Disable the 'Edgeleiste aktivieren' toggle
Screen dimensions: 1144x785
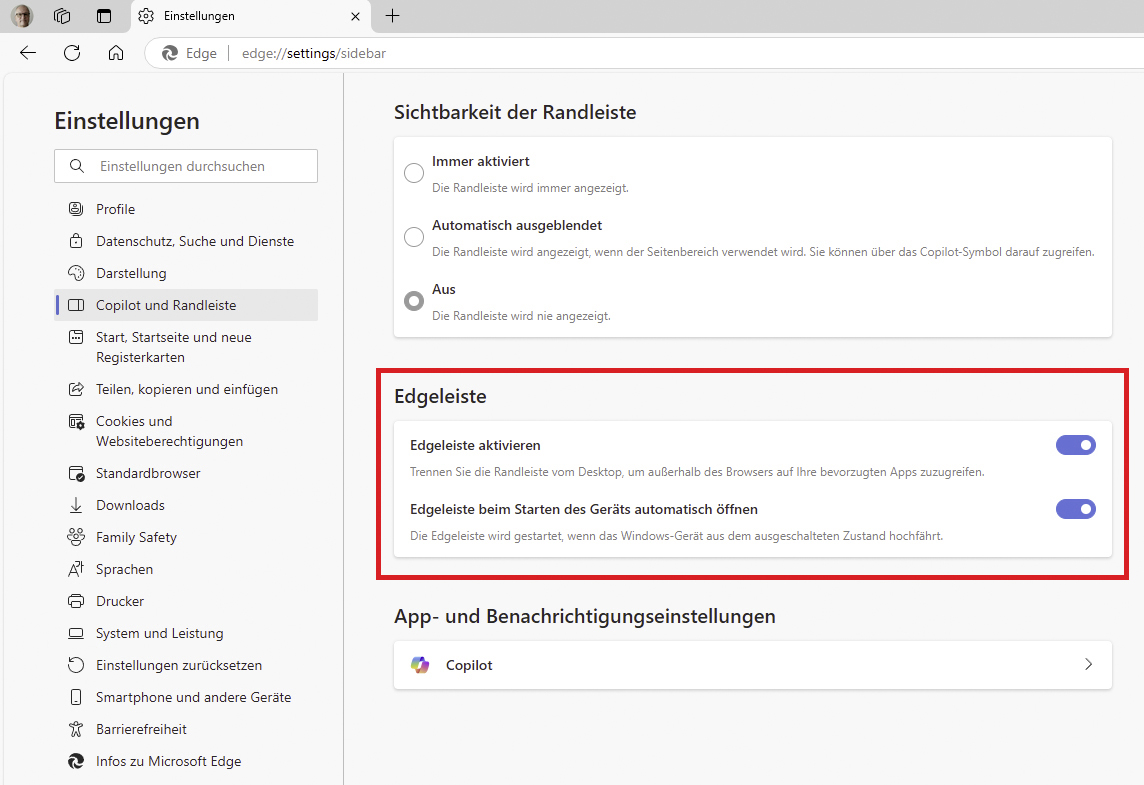point(1075,445)
